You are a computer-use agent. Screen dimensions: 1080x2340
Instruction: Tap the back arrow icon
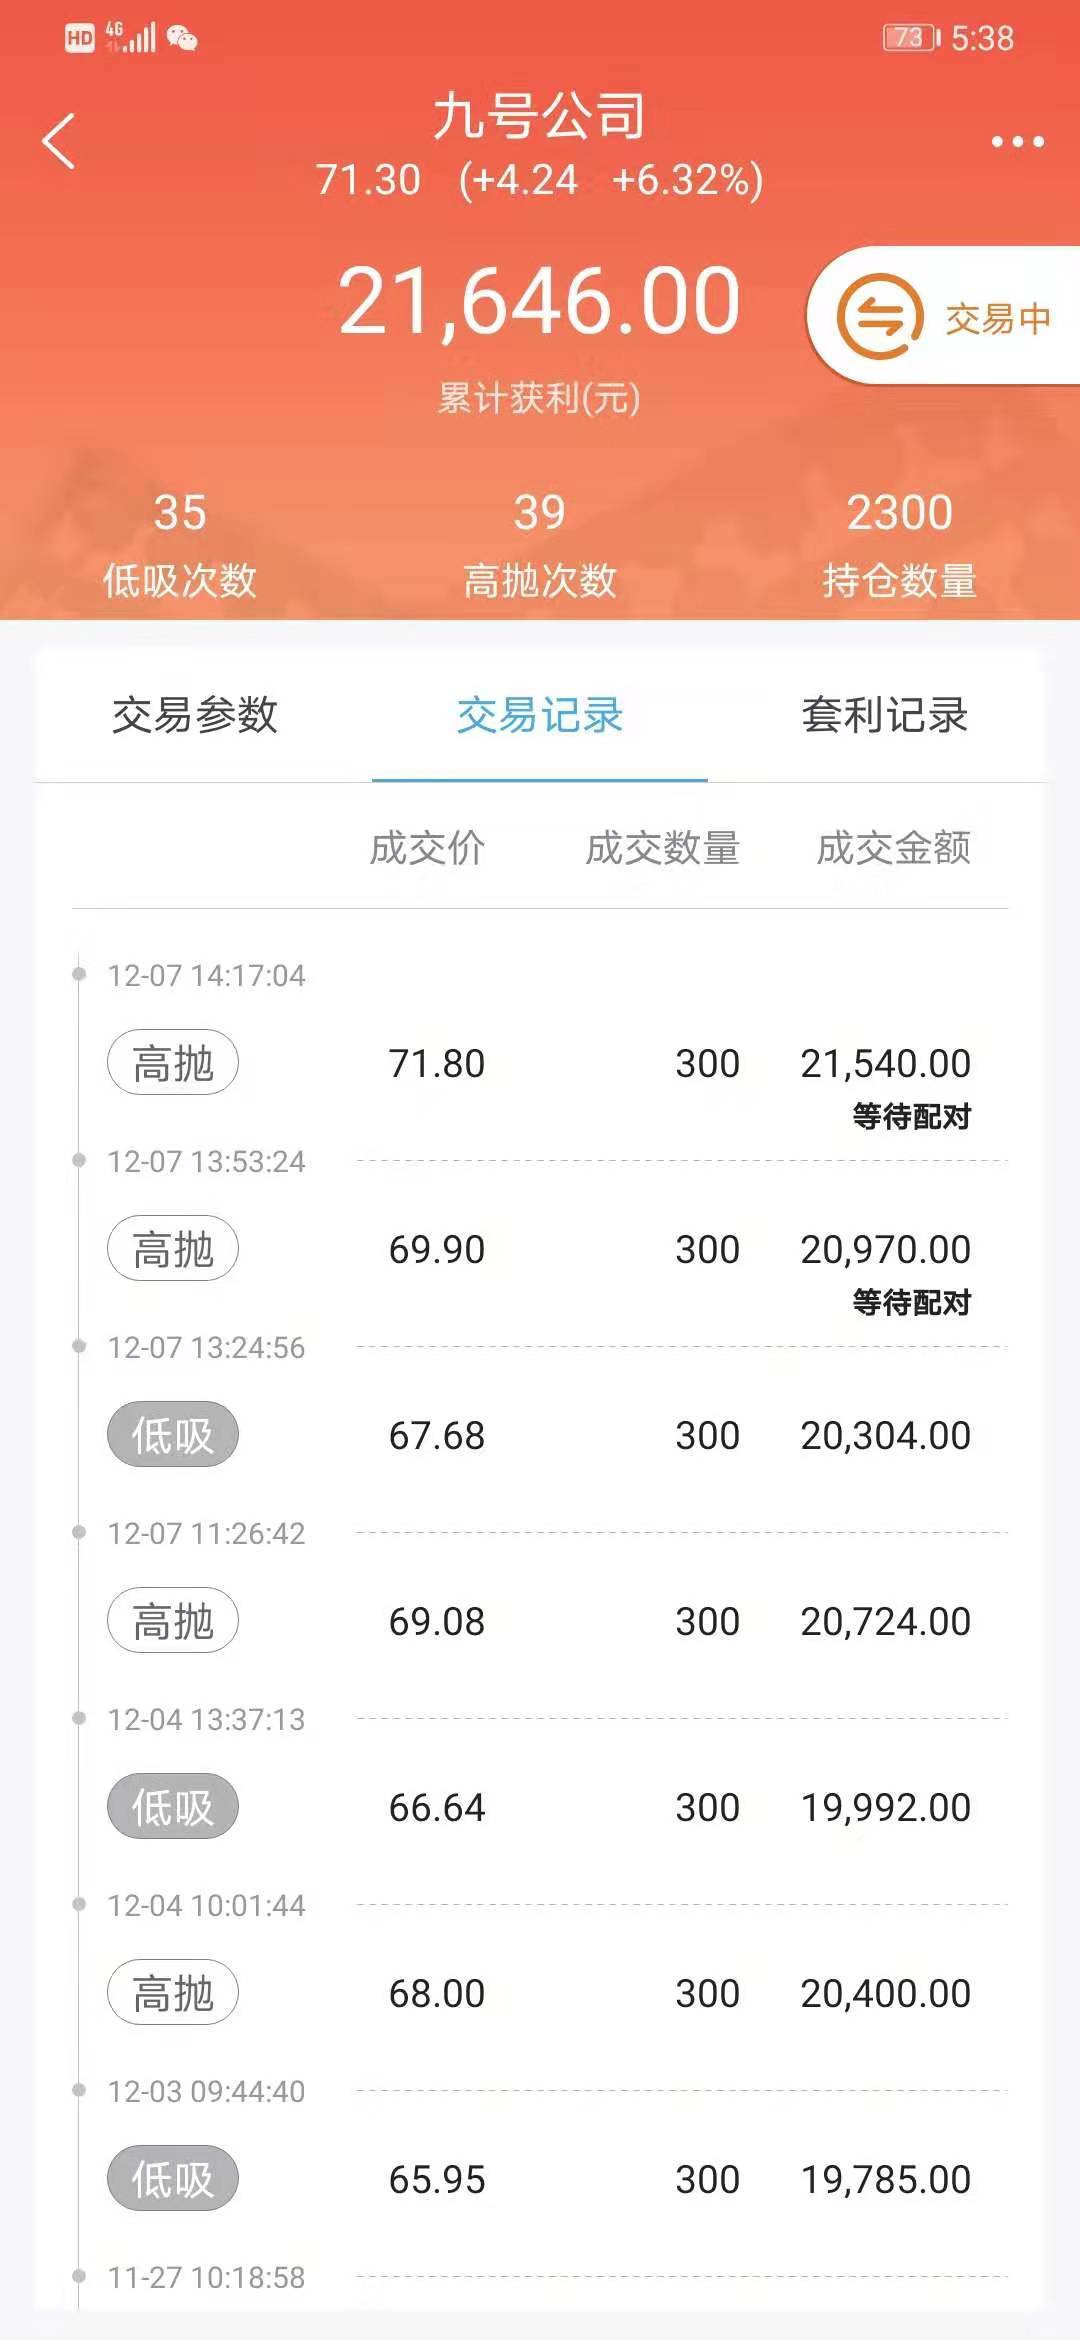click(x=59, y=141)
